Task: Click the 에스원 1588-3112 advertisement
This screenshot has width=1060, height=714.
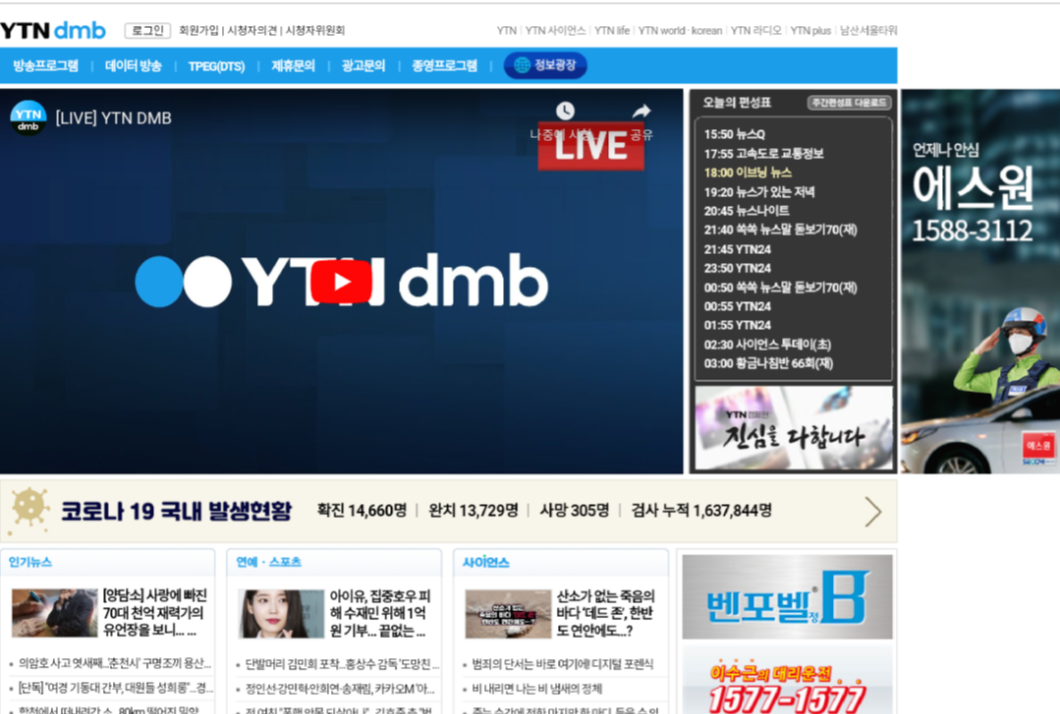Action: coord(980,281)
